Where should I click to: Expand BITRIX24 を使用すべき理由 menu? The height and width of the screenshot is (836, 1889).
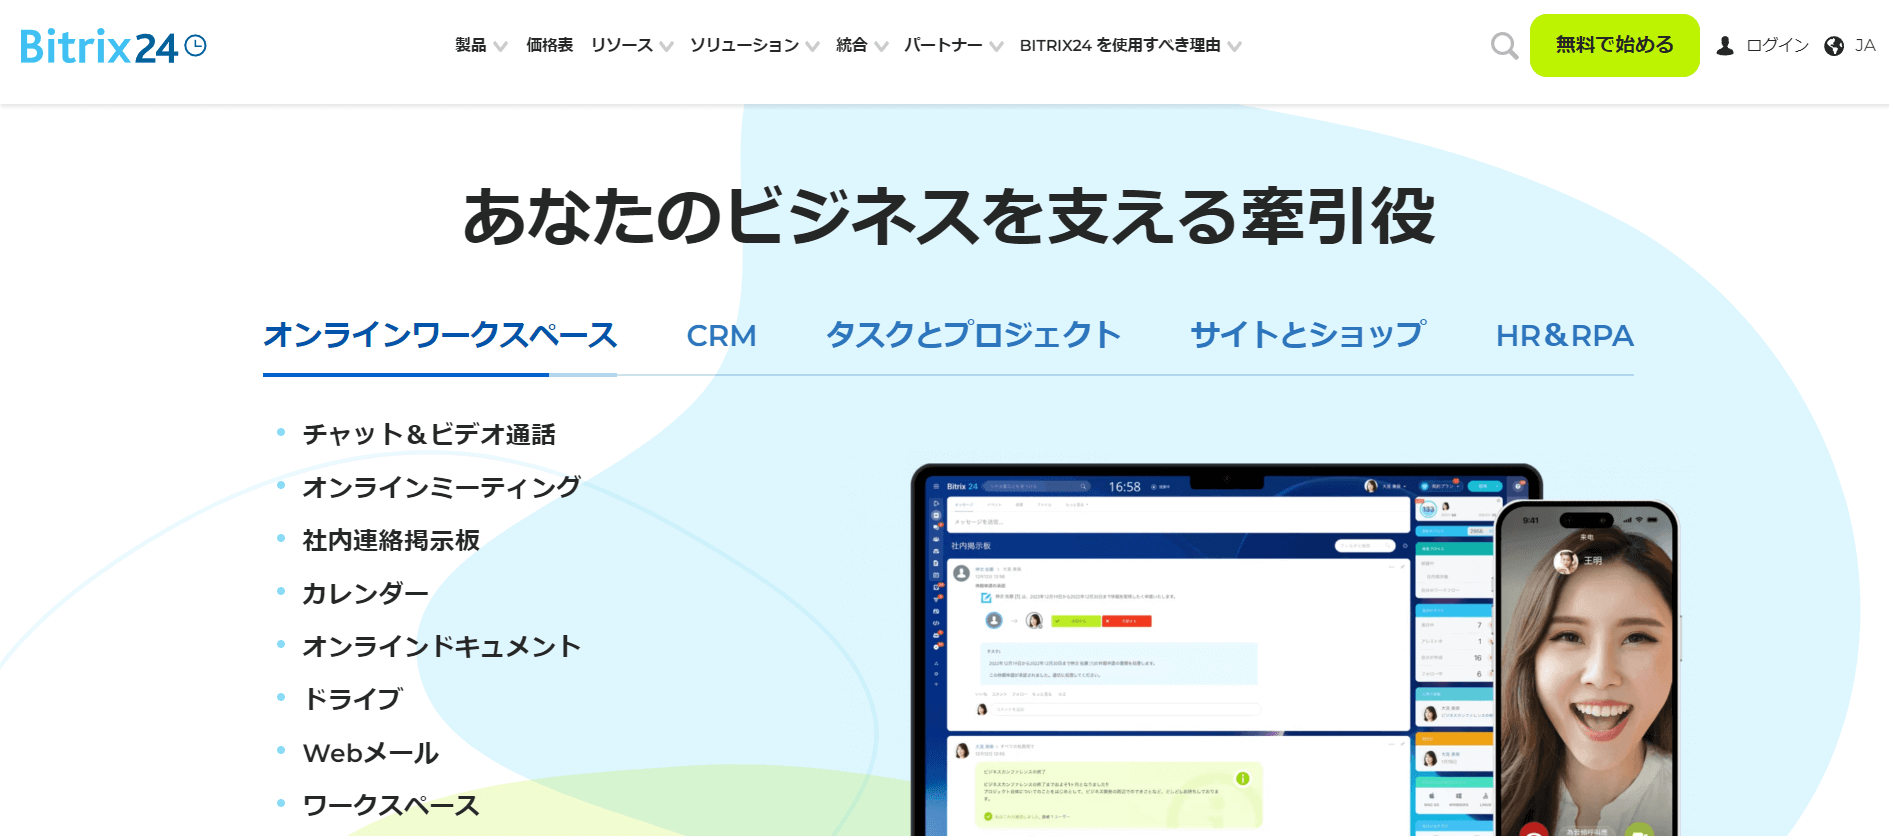(1130, 45)
